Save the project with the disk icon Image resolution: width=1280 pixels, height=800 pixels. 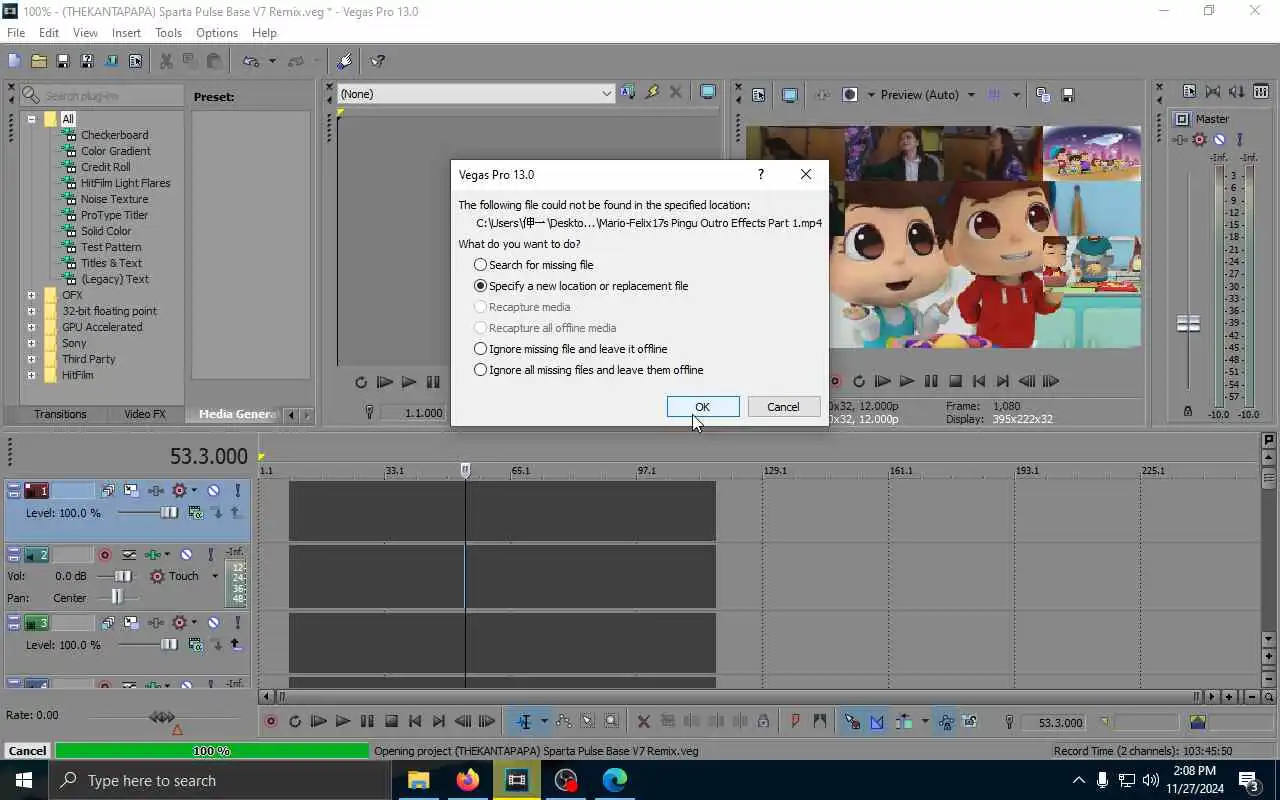62,61
